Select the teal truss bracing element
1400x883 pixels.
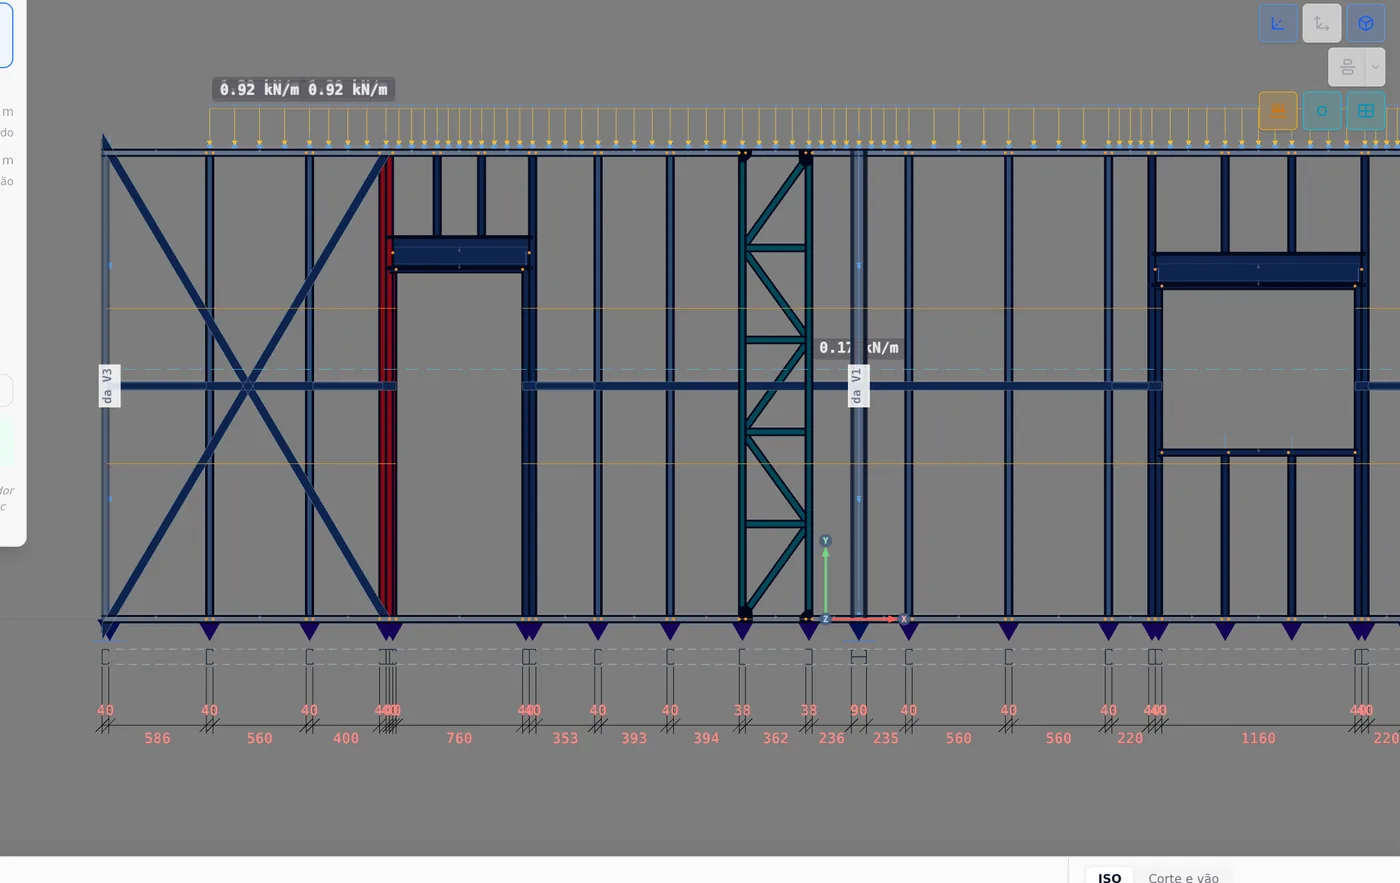point(776,385)
